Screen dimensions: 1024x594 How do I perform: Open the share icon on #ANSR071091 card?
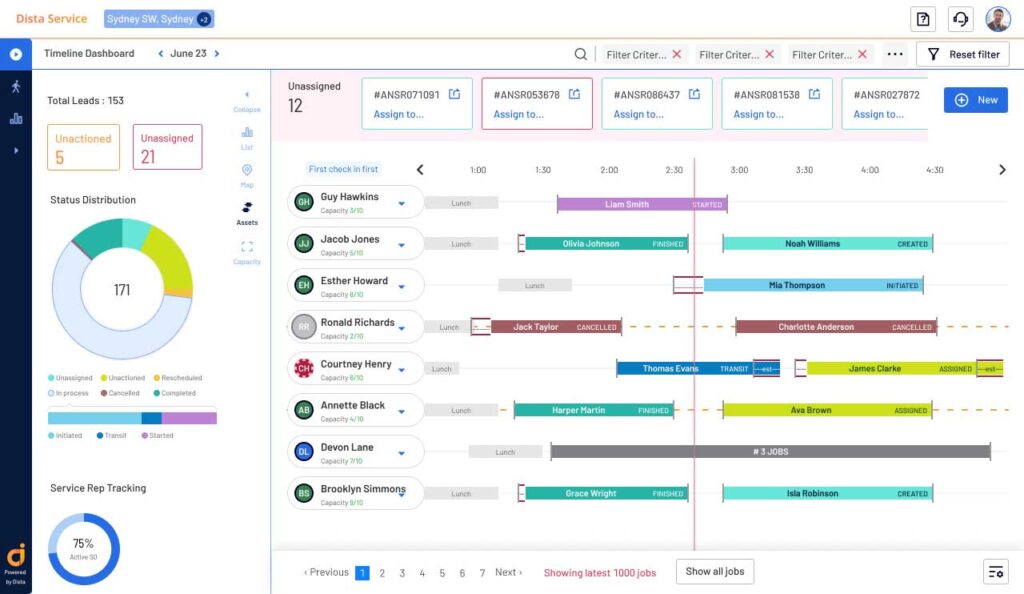click(454, 95)
